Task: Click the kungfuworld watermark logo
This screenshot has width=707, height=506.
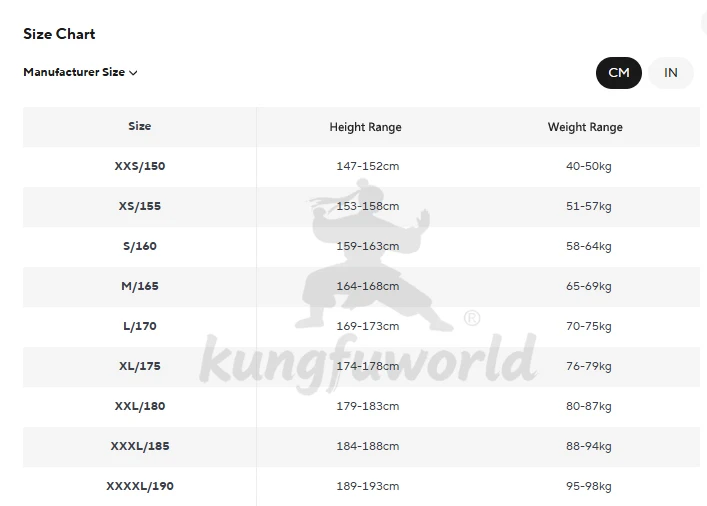Action: point(367,286)
